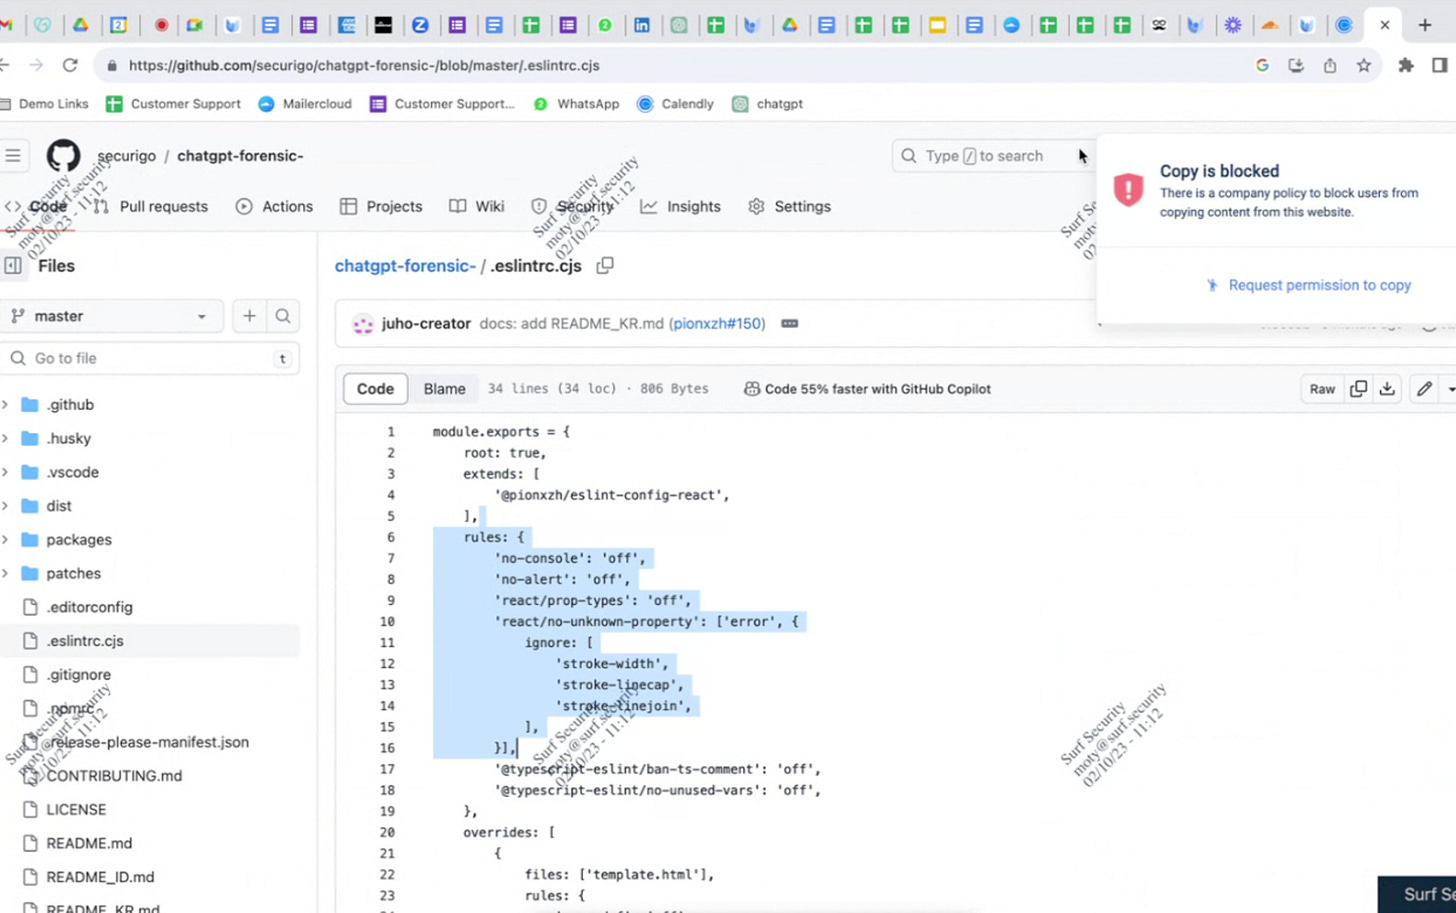Open the LICENSE file
This screenshot has width=1456, height=913.
coord(76,810)
